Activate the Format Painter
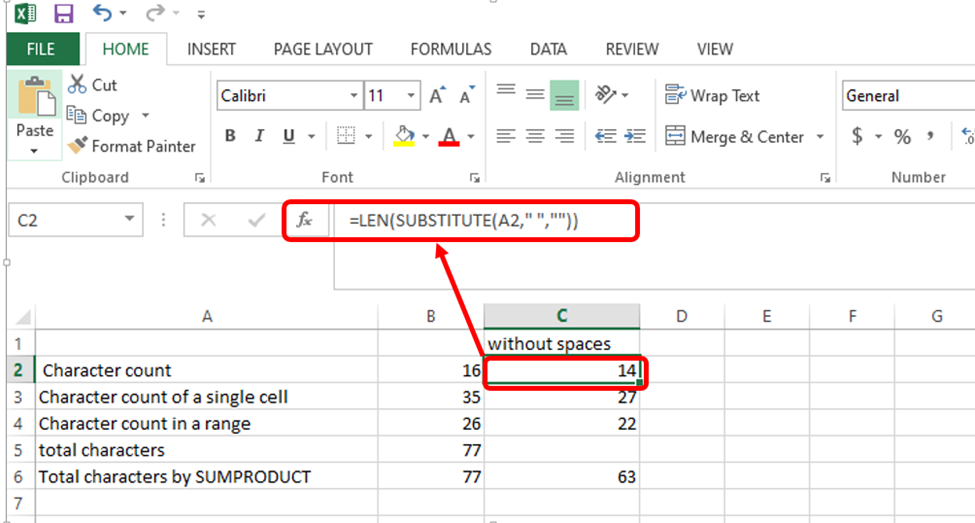 pyautogui.click(x=132, y=146)
